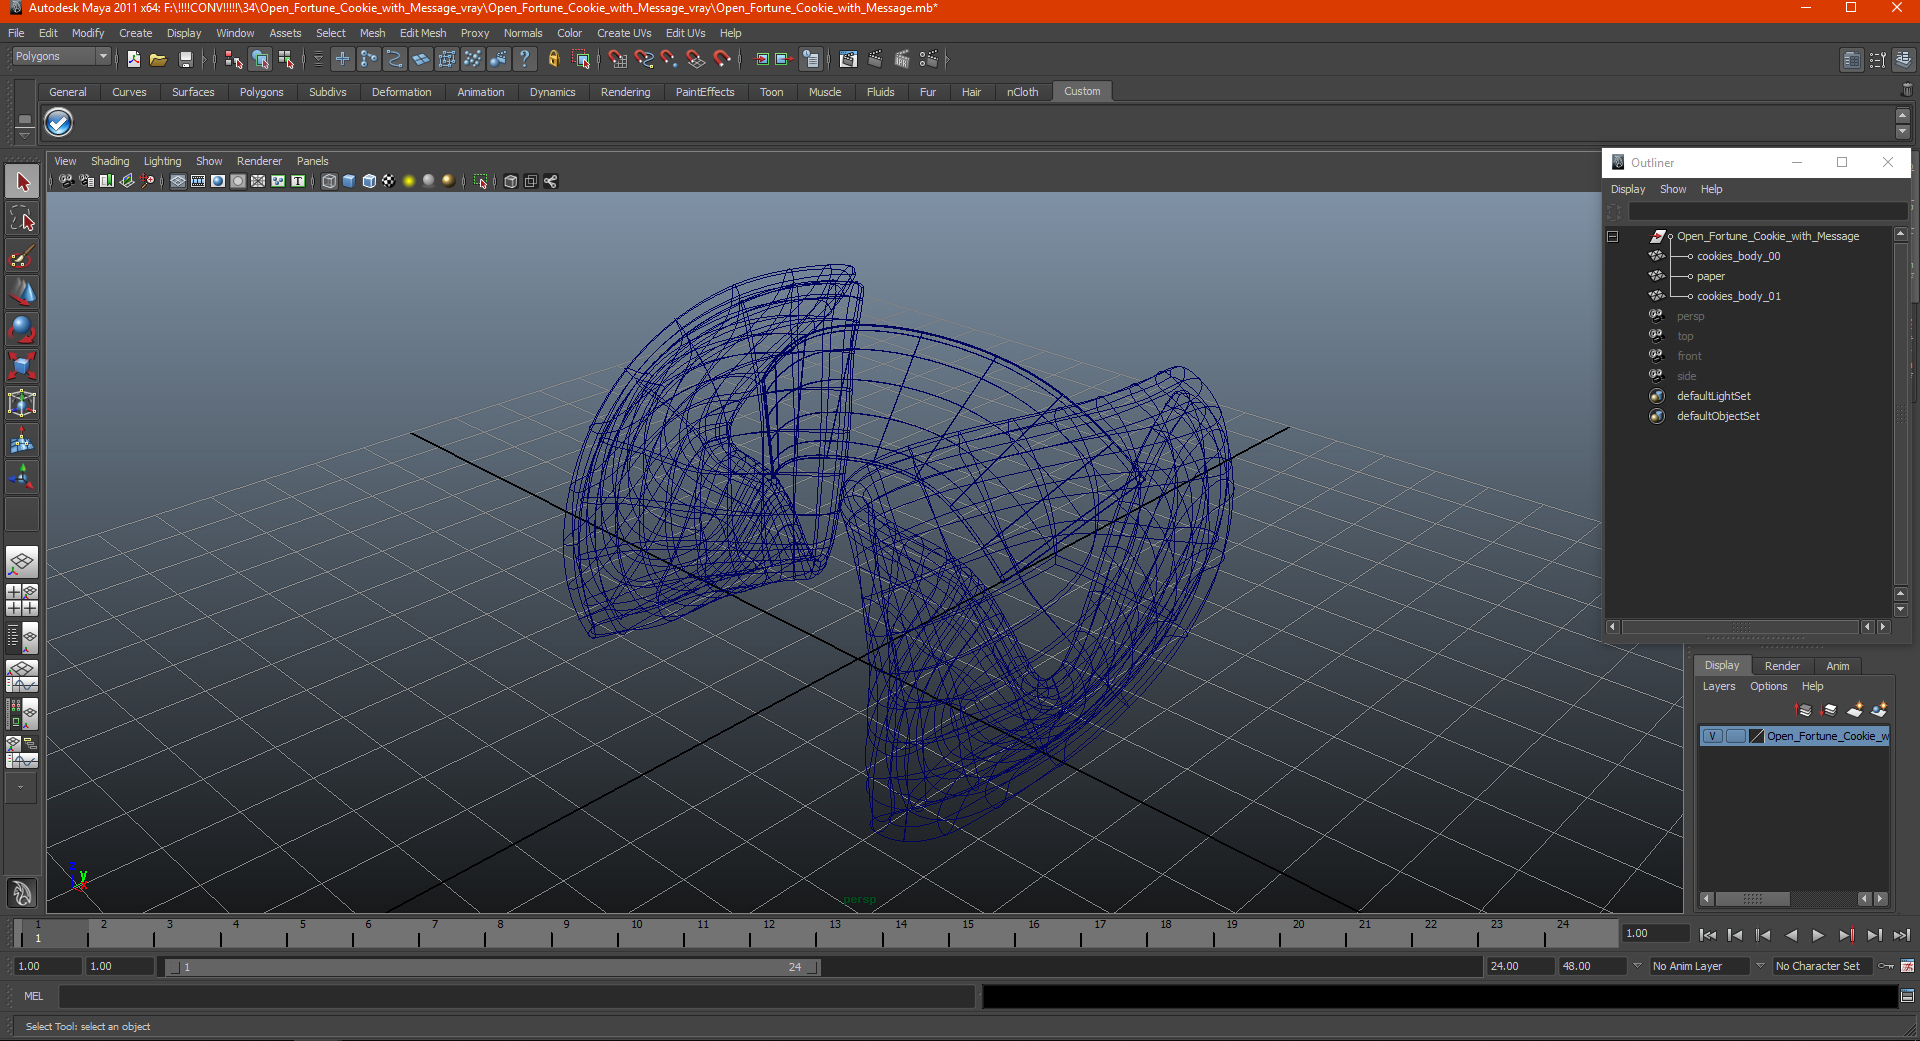
Task: Open Outliner Show menu
Action: (x=1673, y=189)
